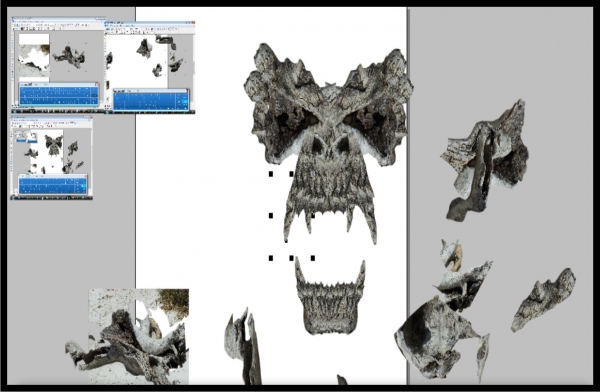Click the upper-right pasted screenshot thumbnail
600x392 pixels.
[150, 67]
